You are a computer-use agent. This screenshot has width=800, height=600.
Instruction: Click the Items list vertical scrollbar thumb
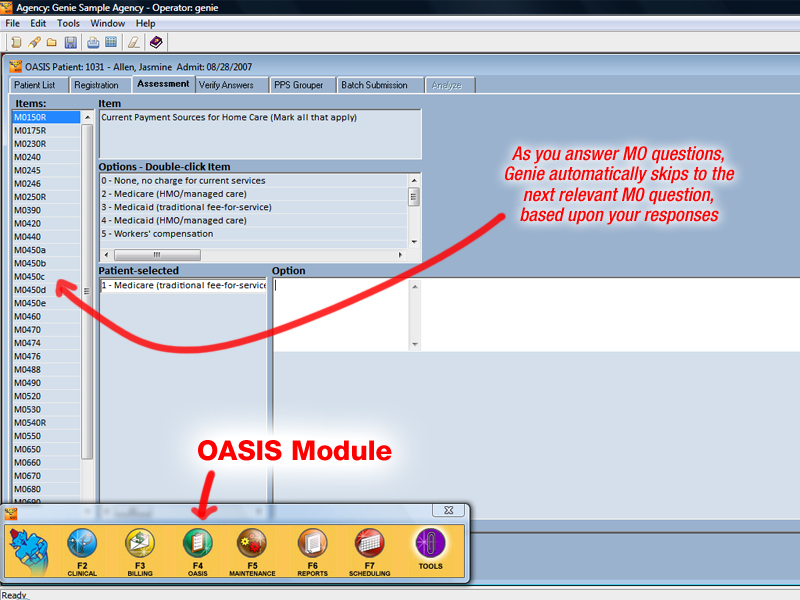point(87,291)
